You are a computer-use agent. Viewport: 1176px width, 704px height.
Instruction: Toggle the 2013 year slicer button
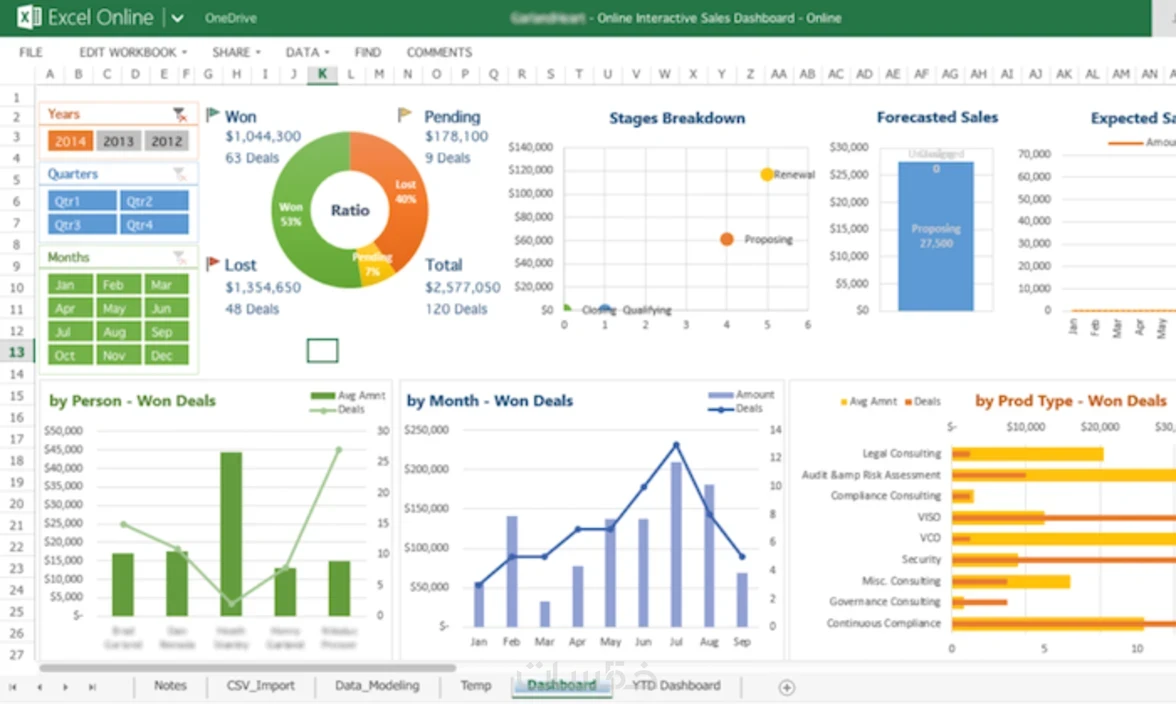tap(118, 141)
